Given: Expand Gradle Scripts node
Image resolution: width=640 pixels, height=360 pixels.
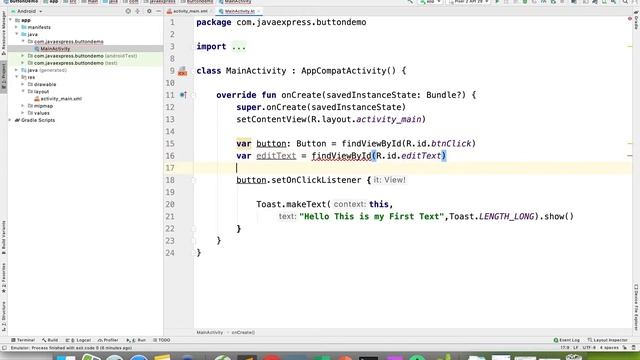Looking at the screenshot, I should coord(11,120).
